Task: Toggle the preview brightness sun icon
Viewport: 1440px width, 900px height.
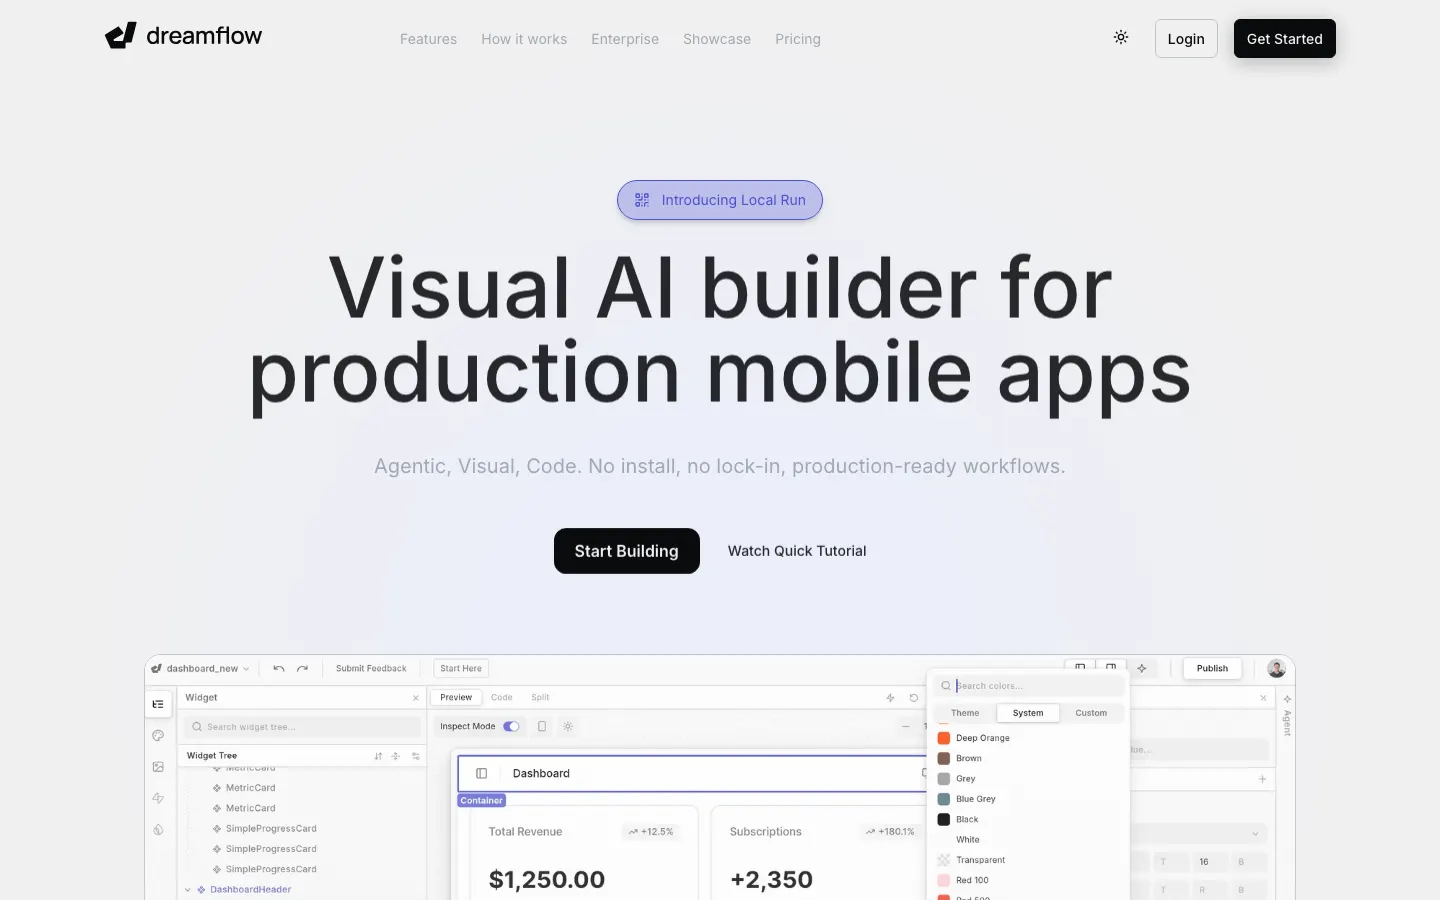Action: coord(568,727)
